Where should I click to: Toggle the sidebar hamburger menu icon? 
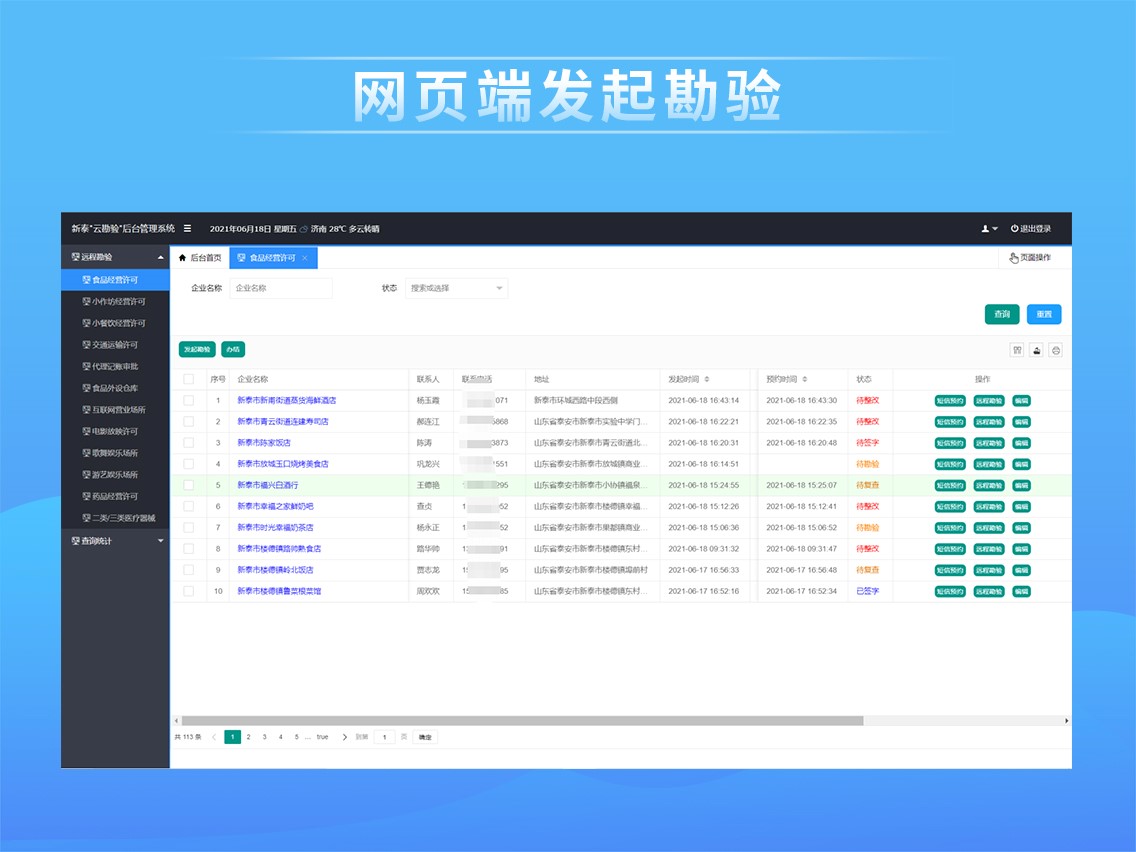point(187,229)
